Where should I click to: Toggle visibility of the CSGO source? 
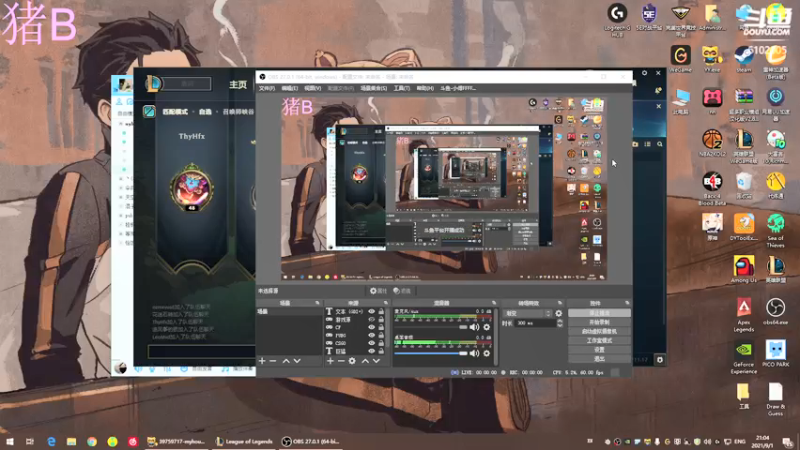pos(371,343)
